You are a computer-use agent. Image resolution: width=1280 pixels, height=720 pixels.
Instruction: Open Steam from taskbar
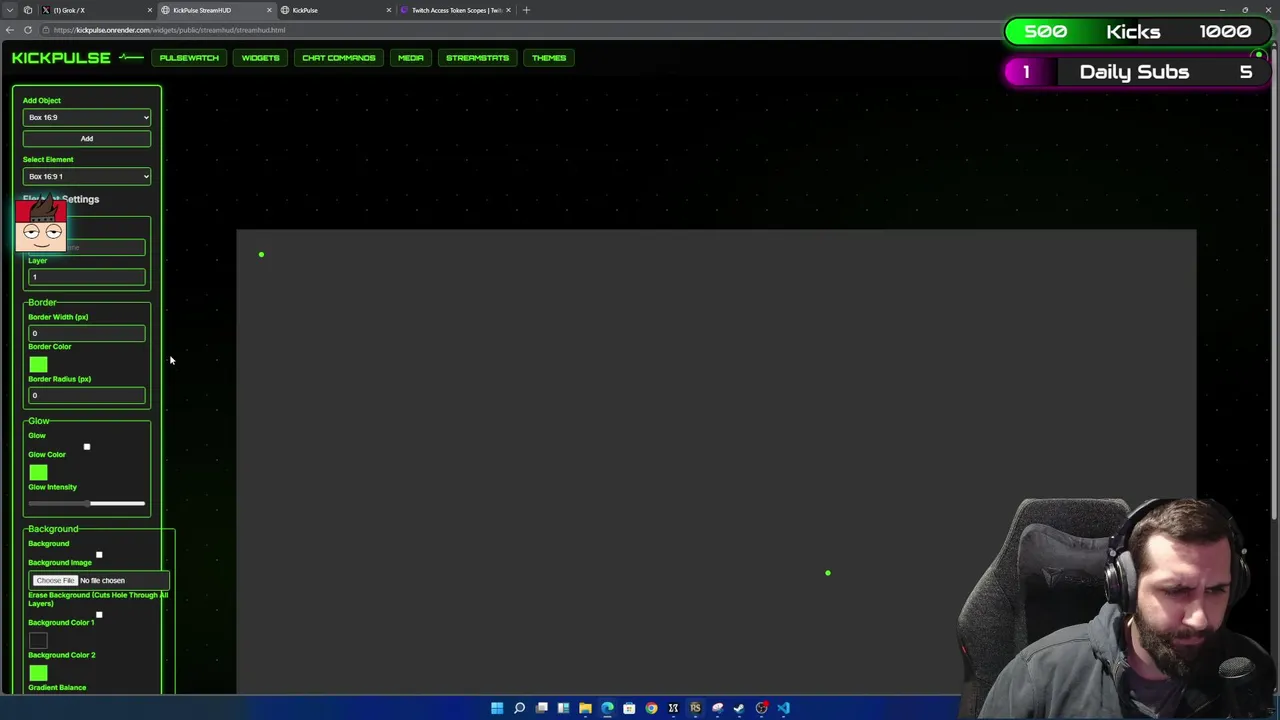click(x=739, y=708)
